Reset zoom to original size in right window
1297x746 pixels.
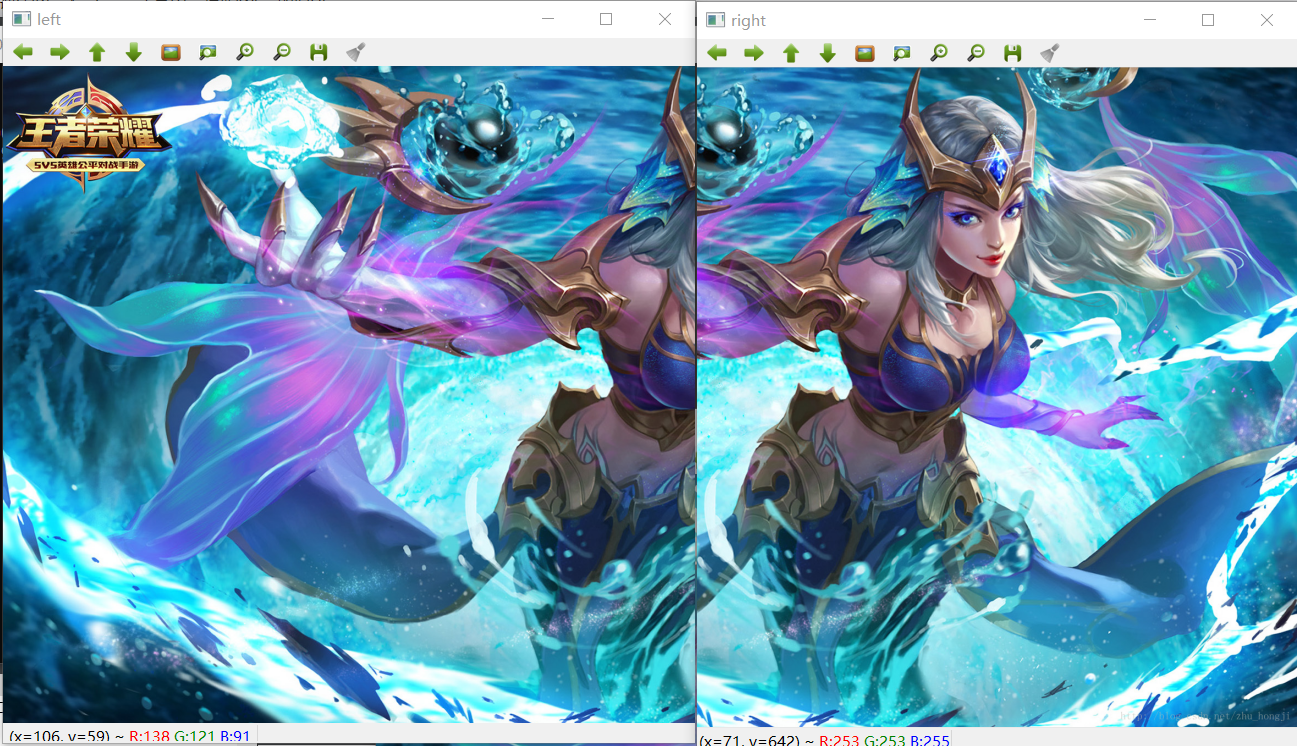pos(865,53)
